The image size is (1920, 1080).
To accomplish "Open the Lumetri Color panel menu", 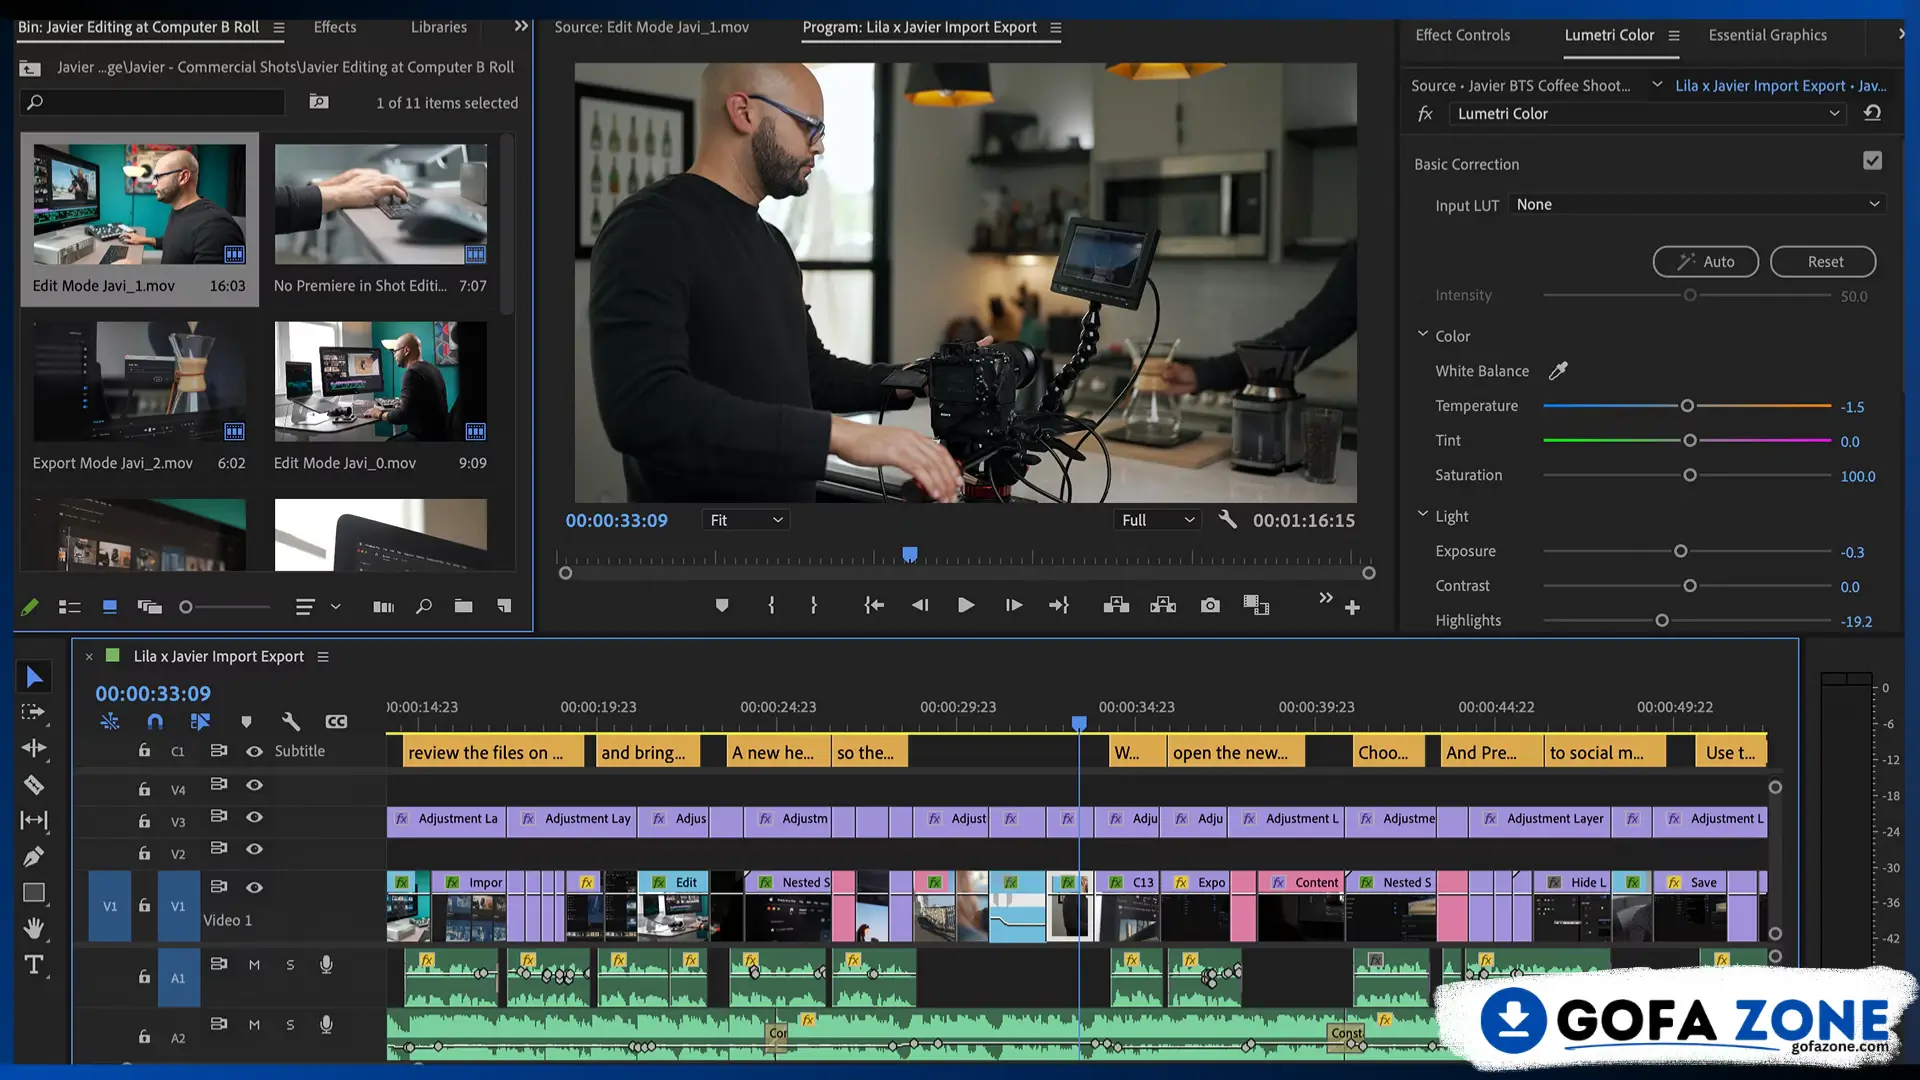I will (1674, 35).
